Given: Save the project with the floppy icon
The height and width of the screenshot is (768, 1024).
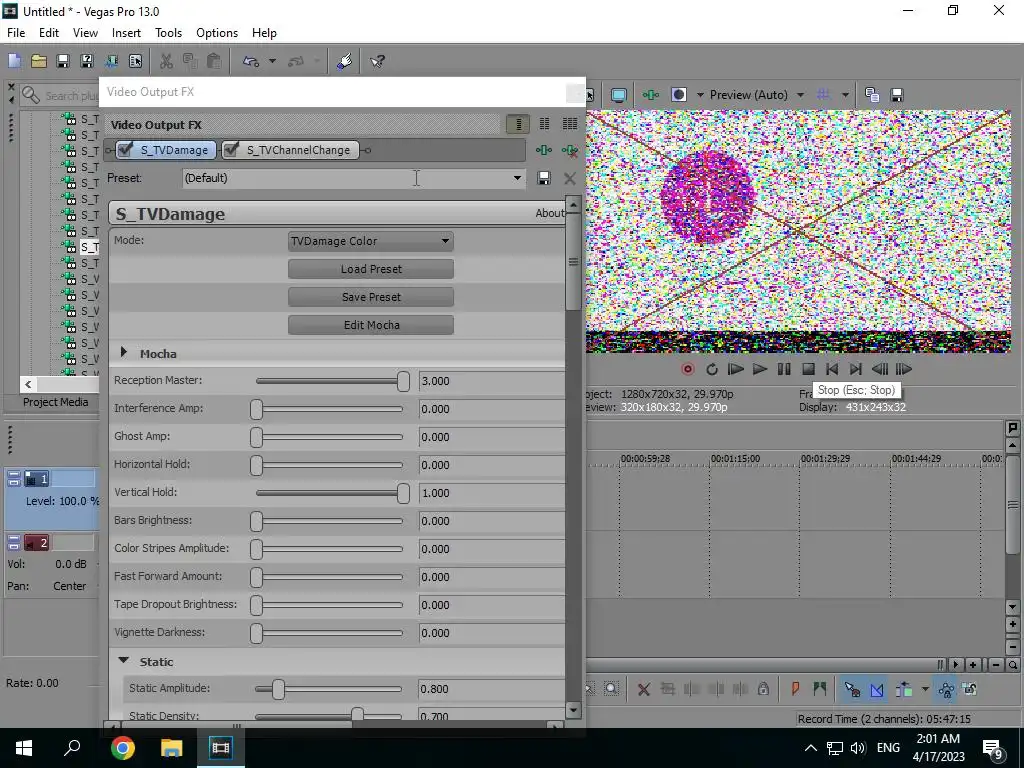Looking at the screenshot, I should 63,61.
